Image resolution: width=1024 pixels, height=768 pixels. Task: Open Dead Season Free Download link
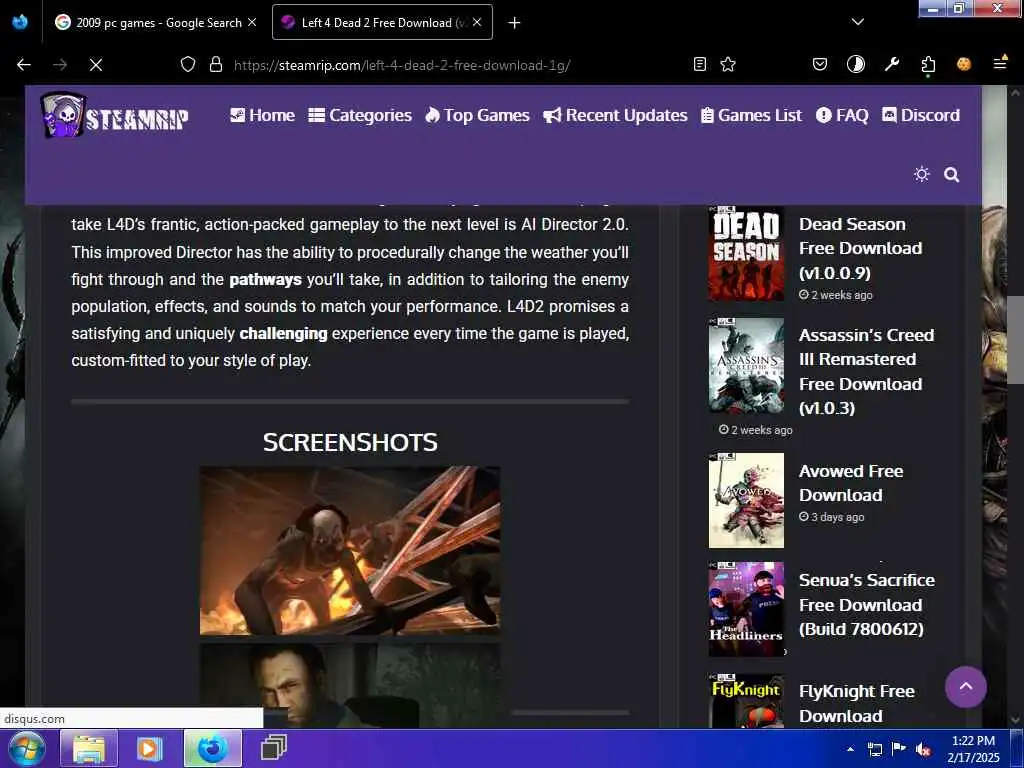(860, 248)
